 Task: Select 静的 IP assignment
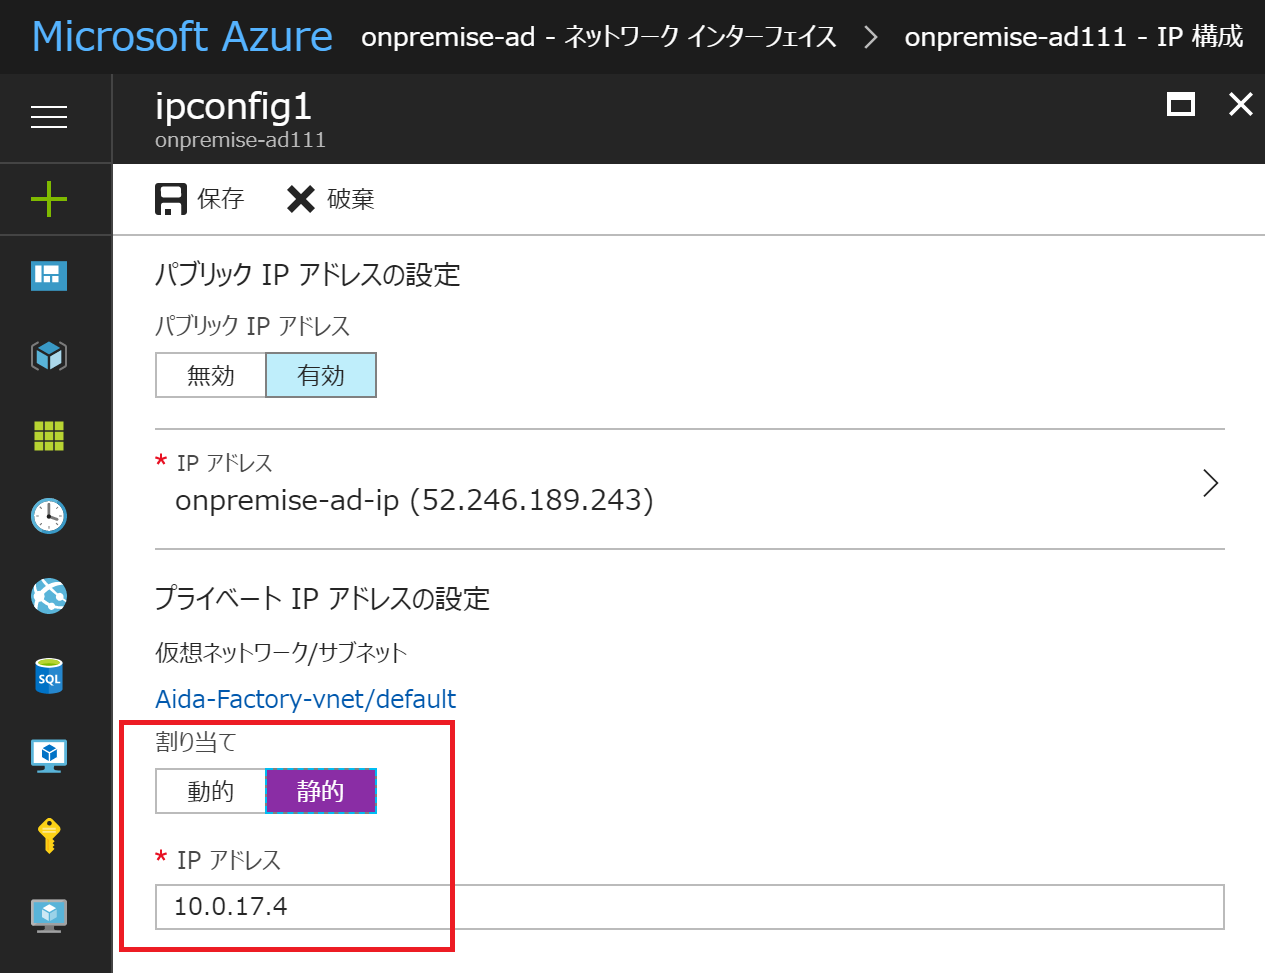click(x=320, y=791)
